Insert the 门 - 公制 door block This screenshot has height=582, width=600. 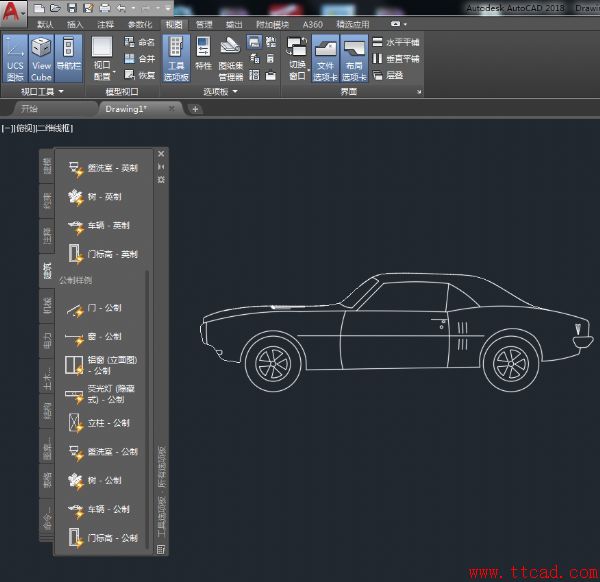95,308
